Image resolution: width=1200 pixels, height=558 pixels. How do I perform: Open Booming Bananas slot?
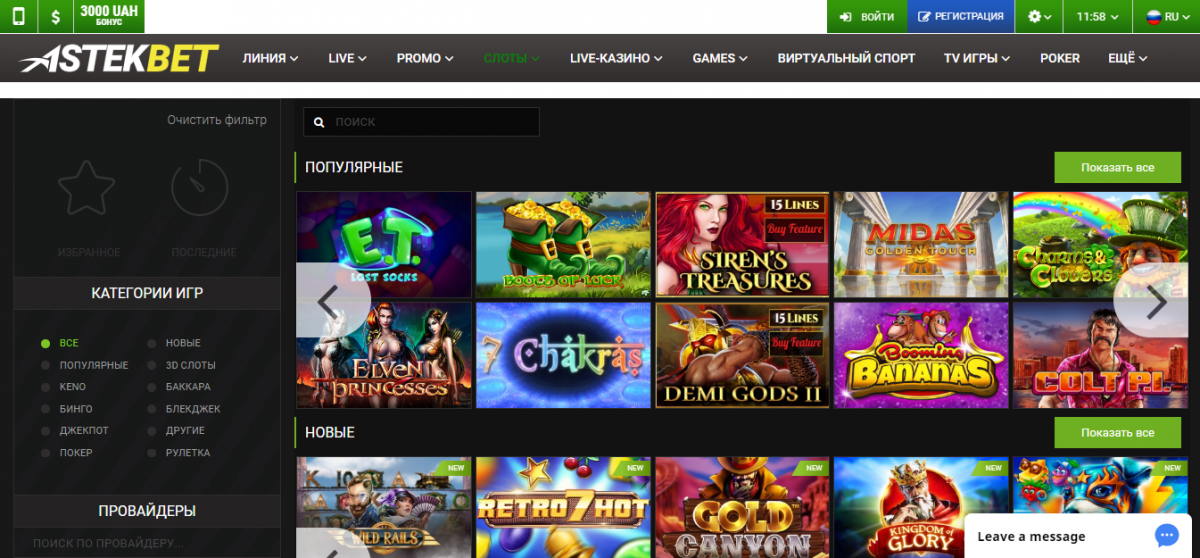point(921,355)
